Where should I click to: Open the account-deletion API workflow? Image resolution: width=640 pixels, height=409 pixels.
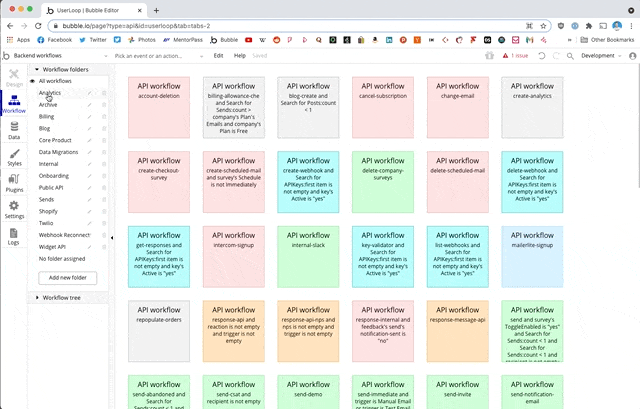(159, 107)
